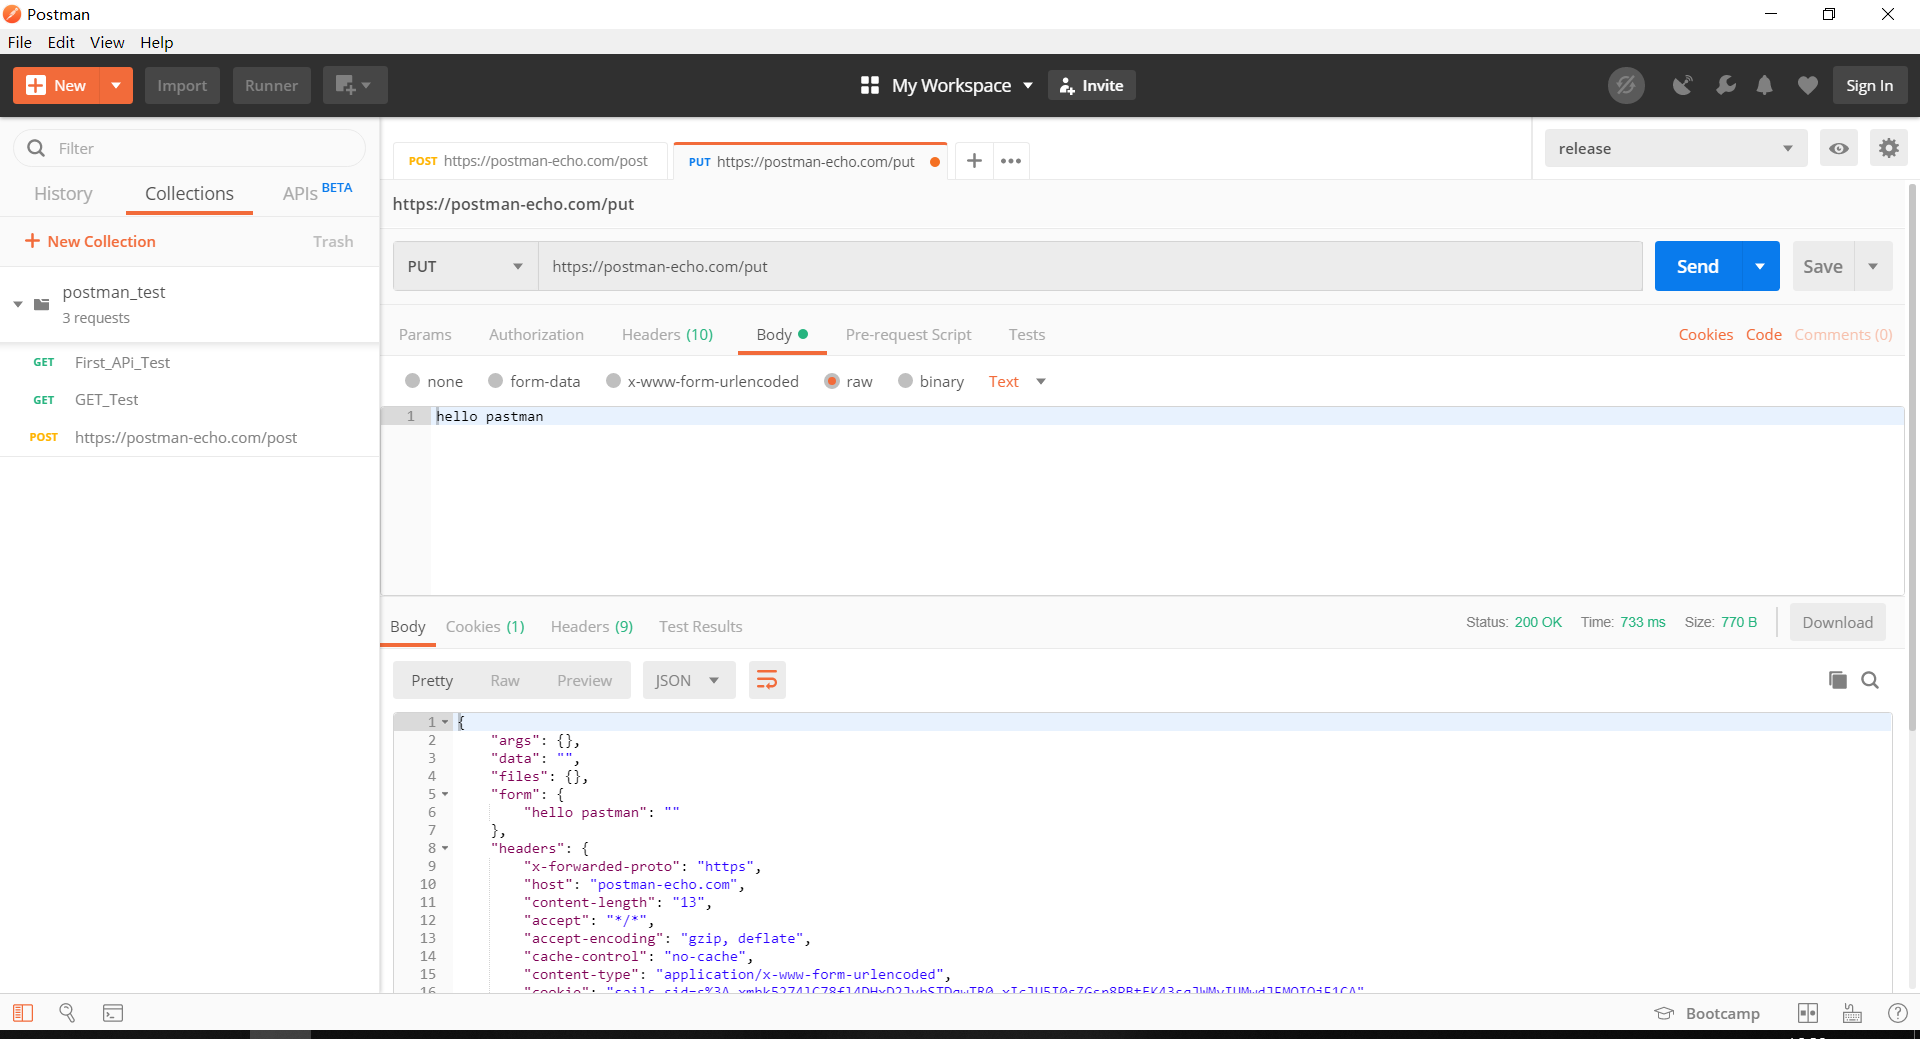This screenshot has width=1920, height=1039.
Task: Open Bootcamp from the status bar
Action: pyautogui.click(x=1707, y=1013)
